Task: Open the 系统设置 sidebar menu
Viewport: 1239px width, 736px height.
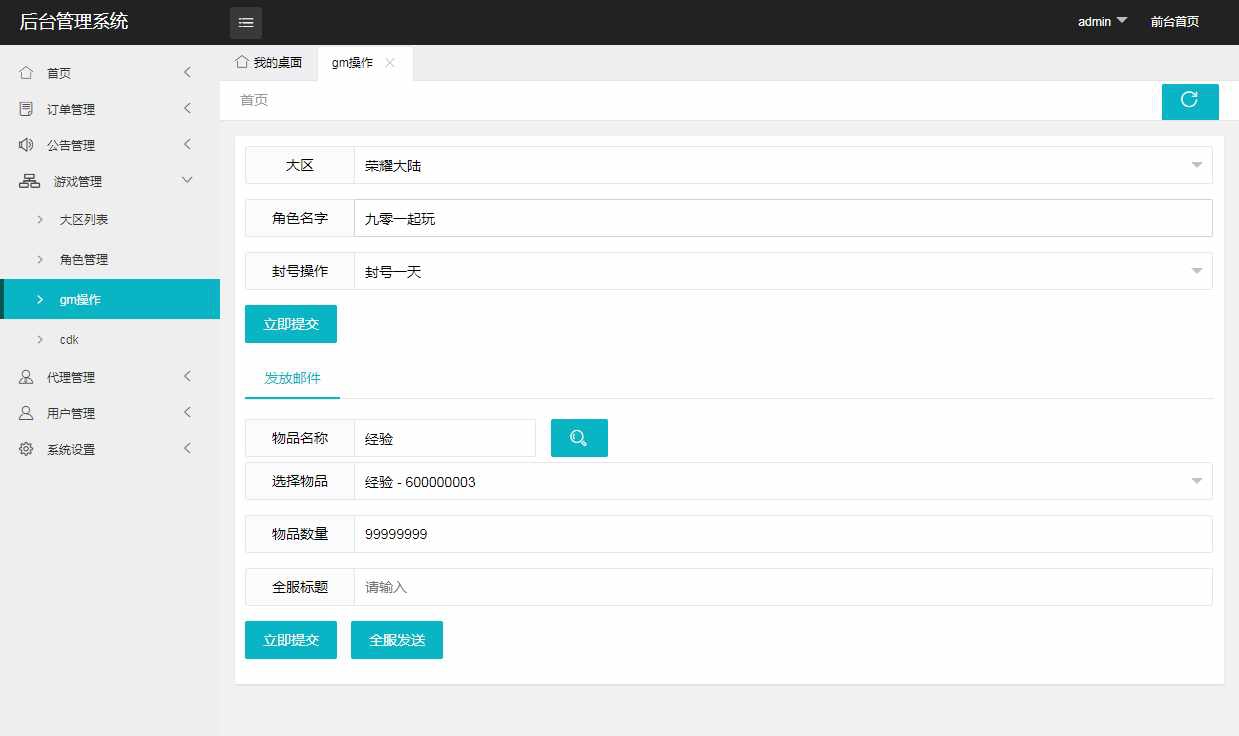Action: tap(110, 449)
